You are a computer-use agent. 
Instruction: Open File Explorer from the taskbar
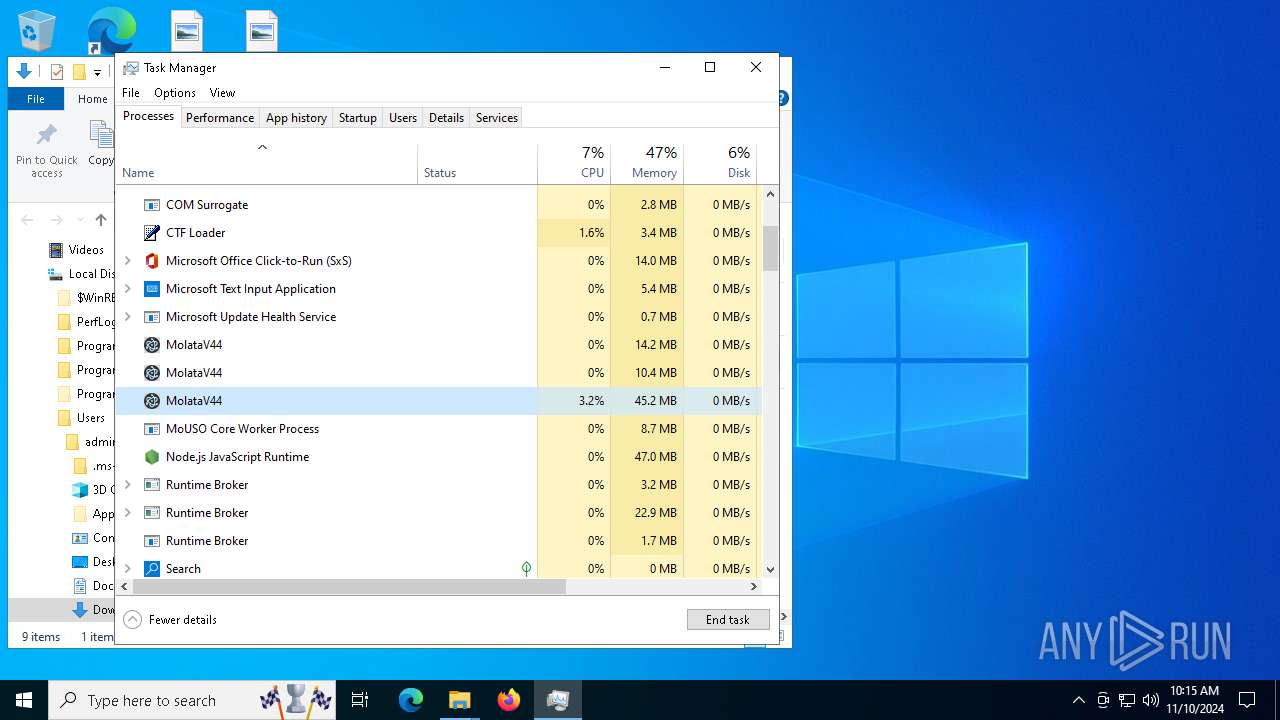click(x=460, y=700)
